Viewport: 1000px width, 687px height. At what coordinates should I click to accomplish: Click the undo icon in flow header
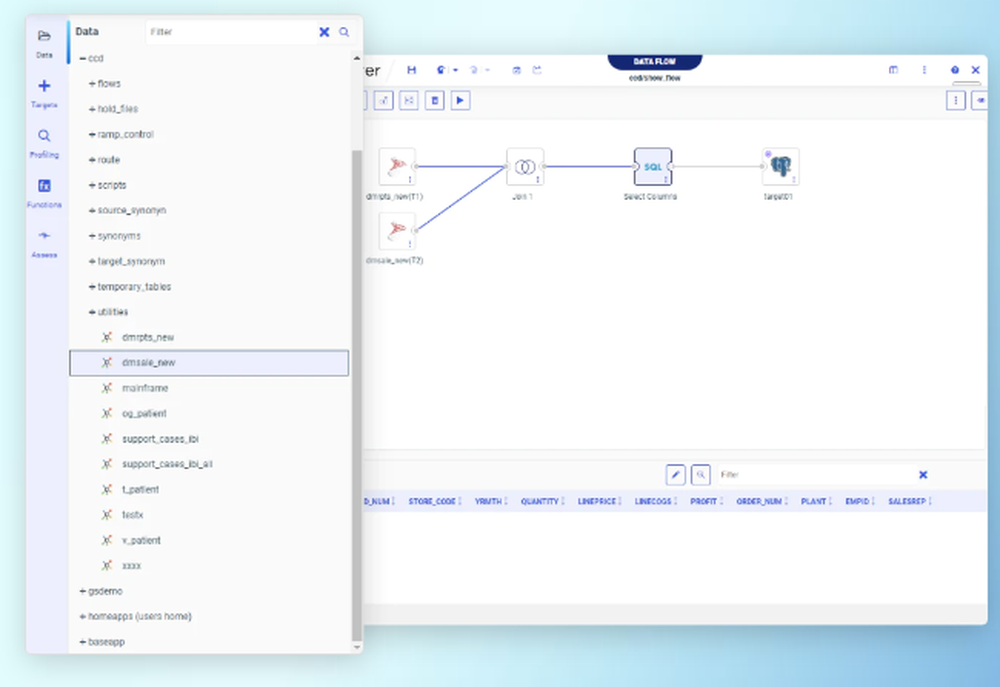tap(441, 70)
